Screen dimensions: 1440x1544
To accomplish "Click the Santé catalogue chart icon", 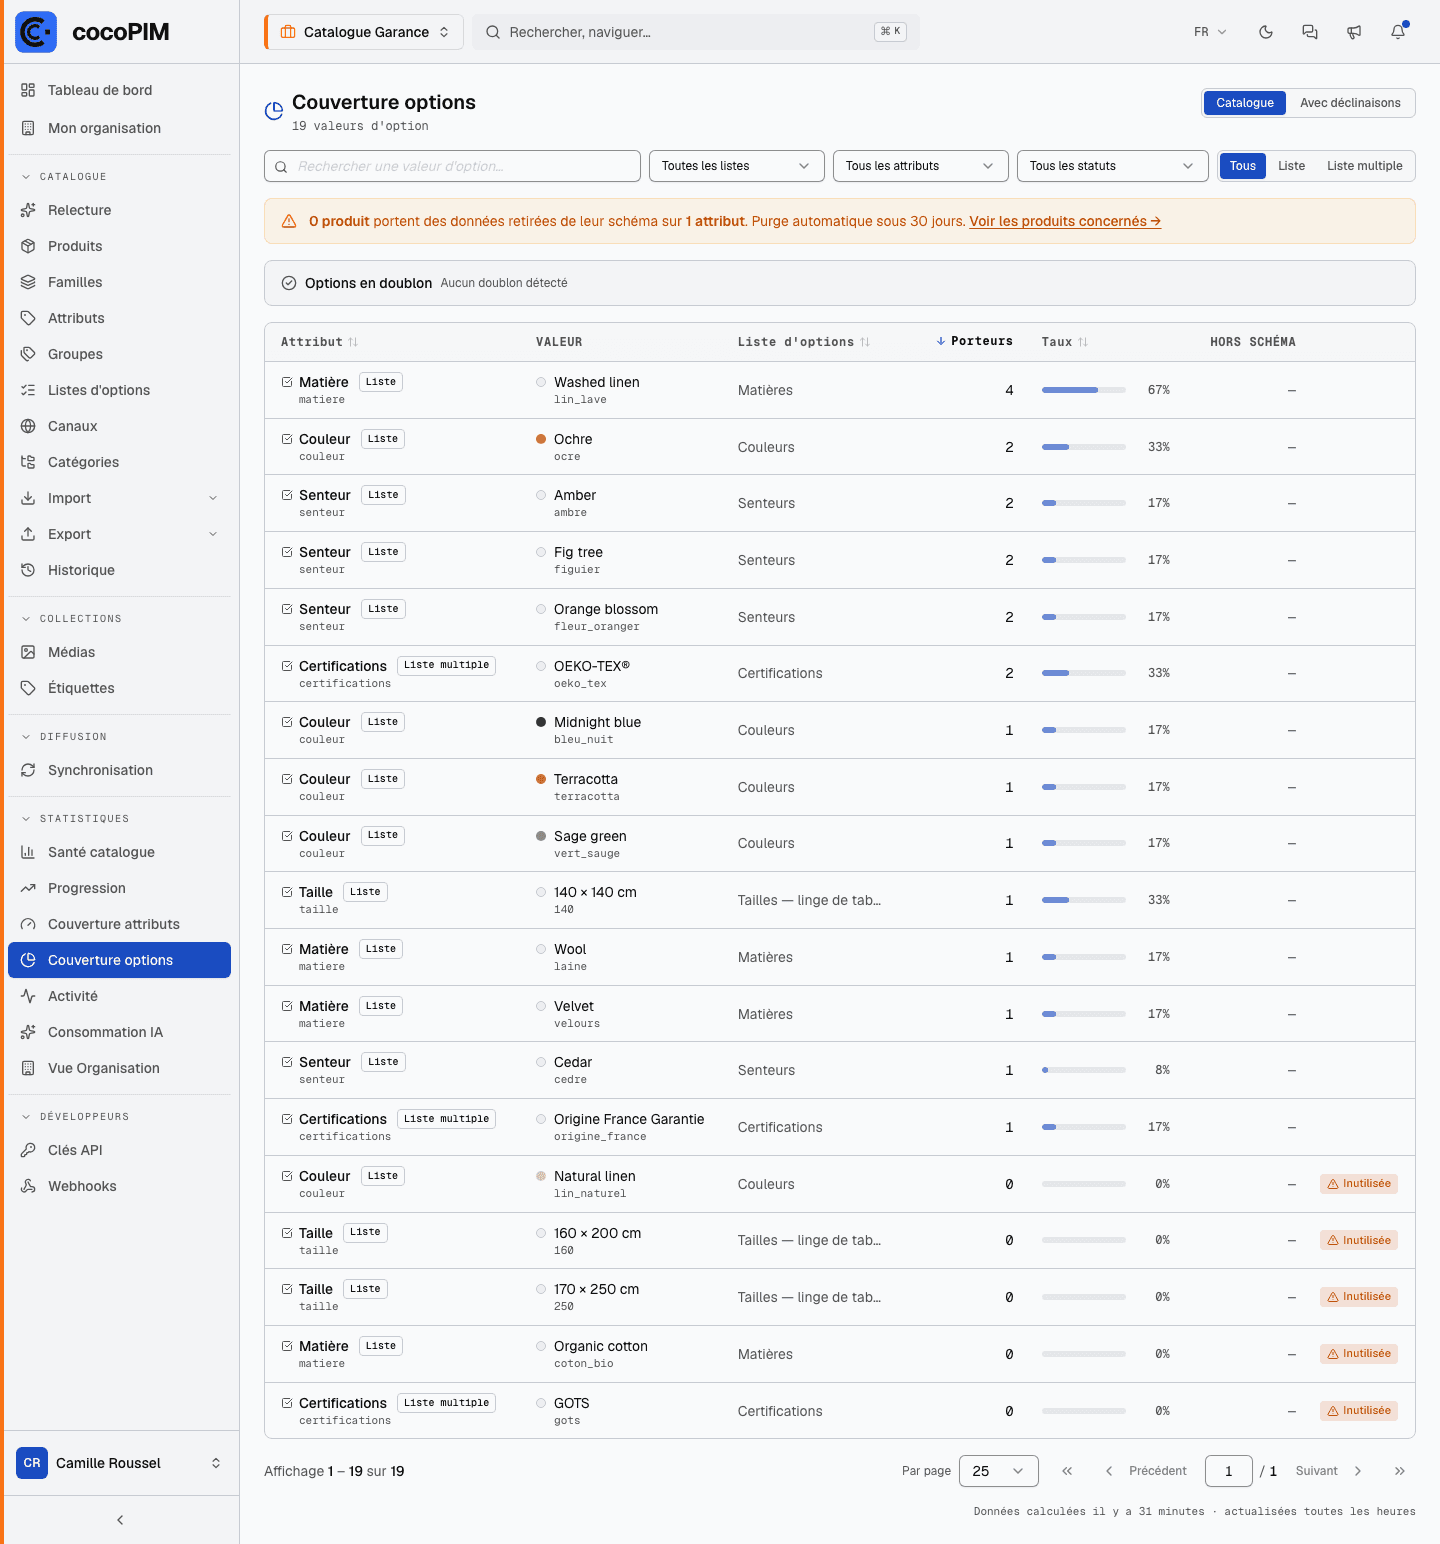I will coord(28,852).
